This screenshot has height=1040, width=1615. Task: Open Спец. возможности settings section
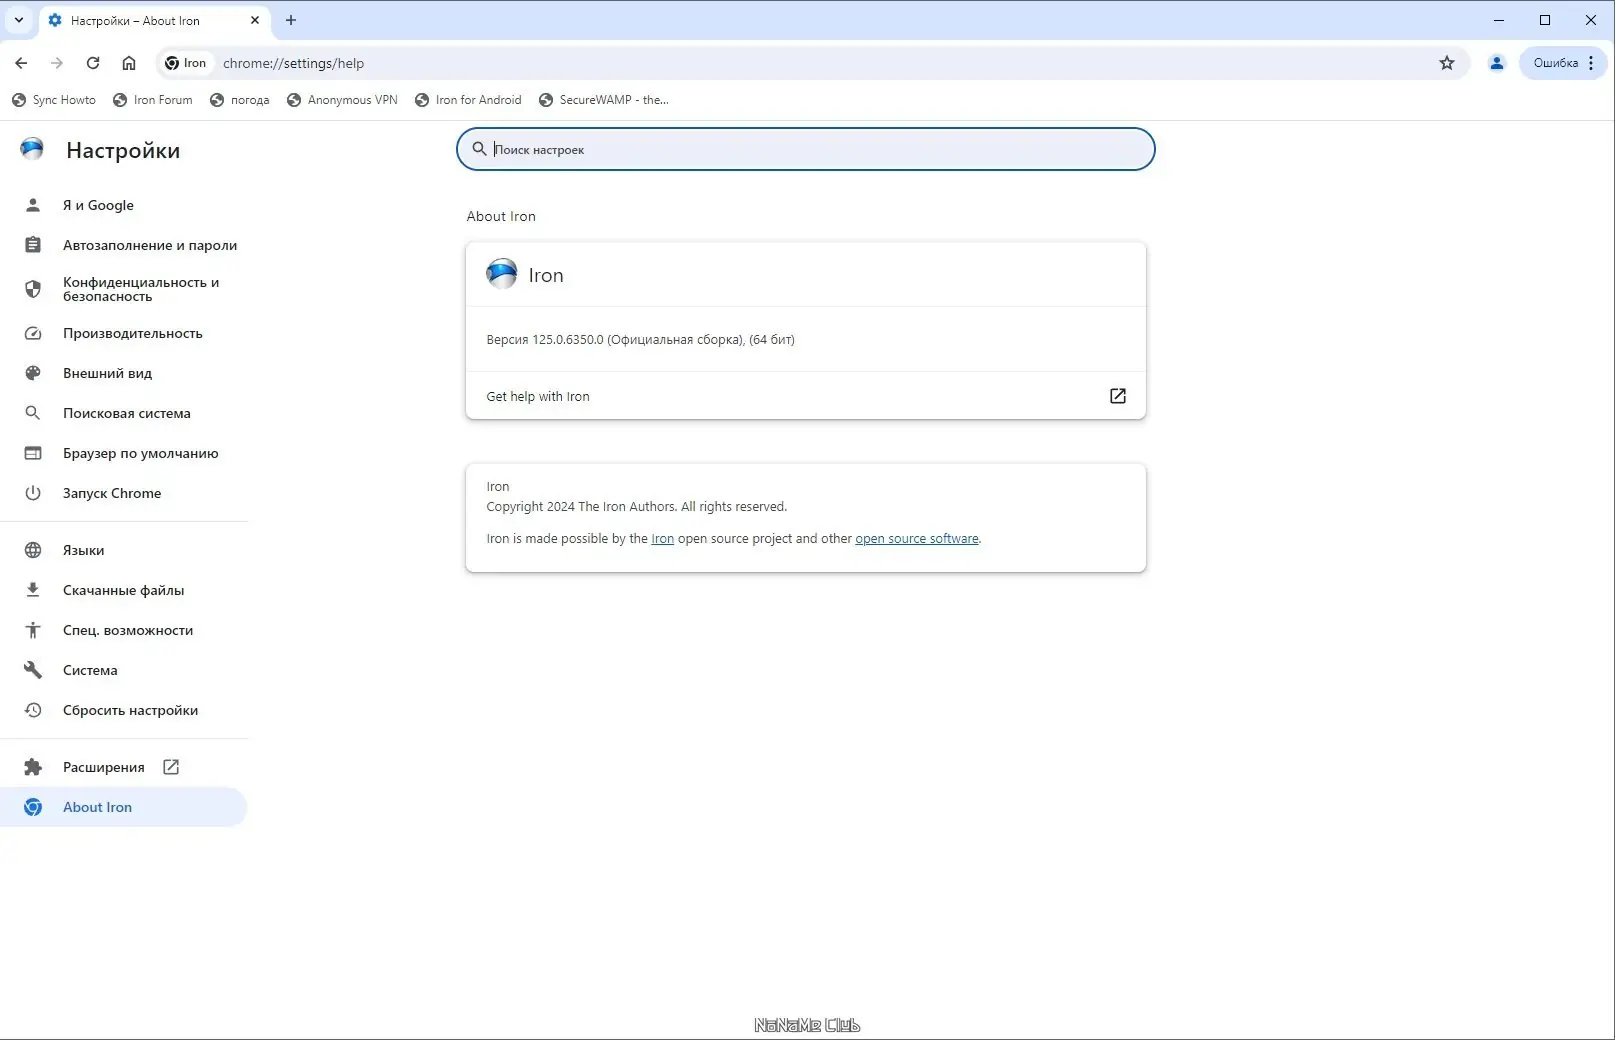click(124, 630)
